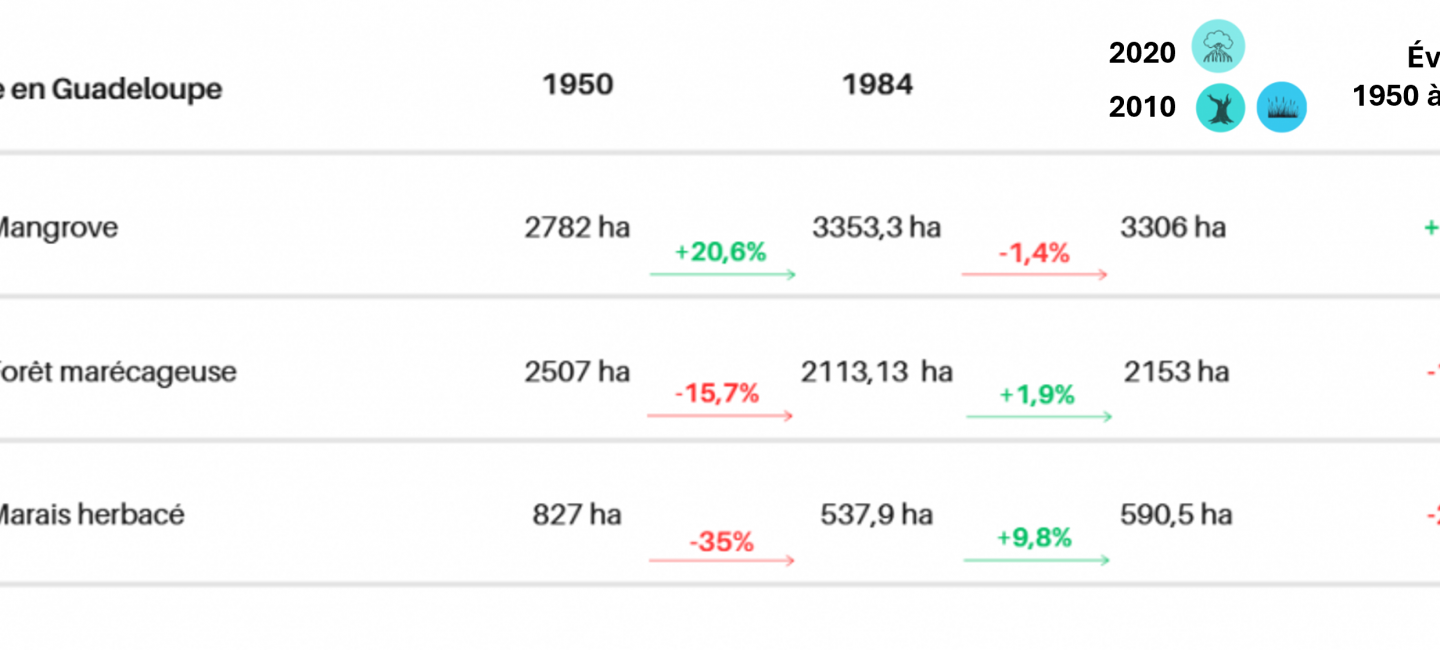Image resolution: width=1440 pixels, height=650 pixels.
Task: Click the 537,9 ha value
Action: click(x=876, y=515)
